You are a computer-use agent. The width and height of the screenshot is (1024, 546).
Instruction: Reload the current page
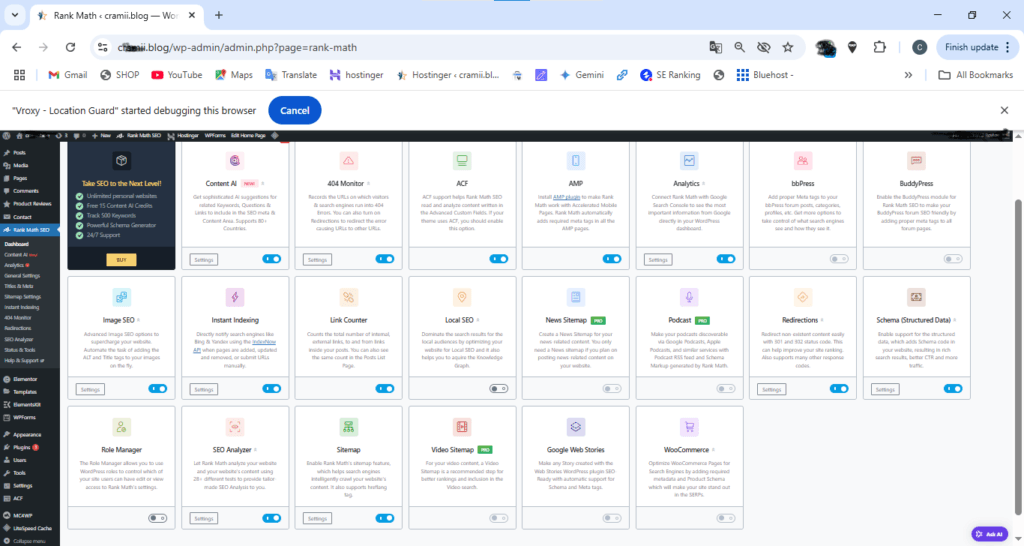pos(71,47)
